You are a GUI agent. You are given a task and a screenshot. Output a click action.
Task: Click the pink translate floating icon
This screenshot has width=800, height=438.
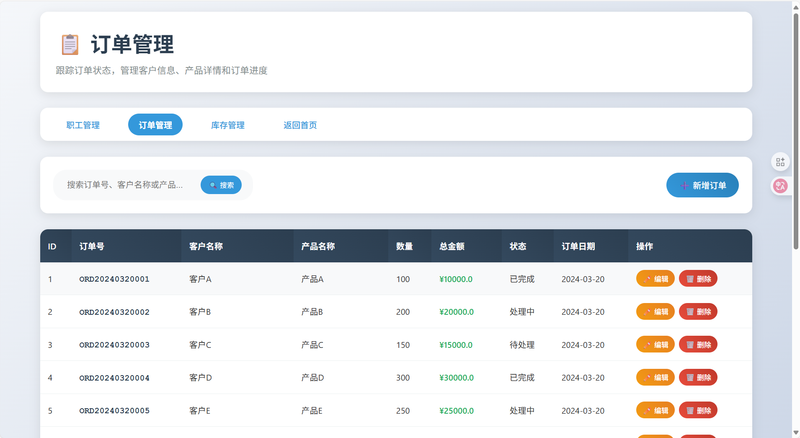(780, 186)
